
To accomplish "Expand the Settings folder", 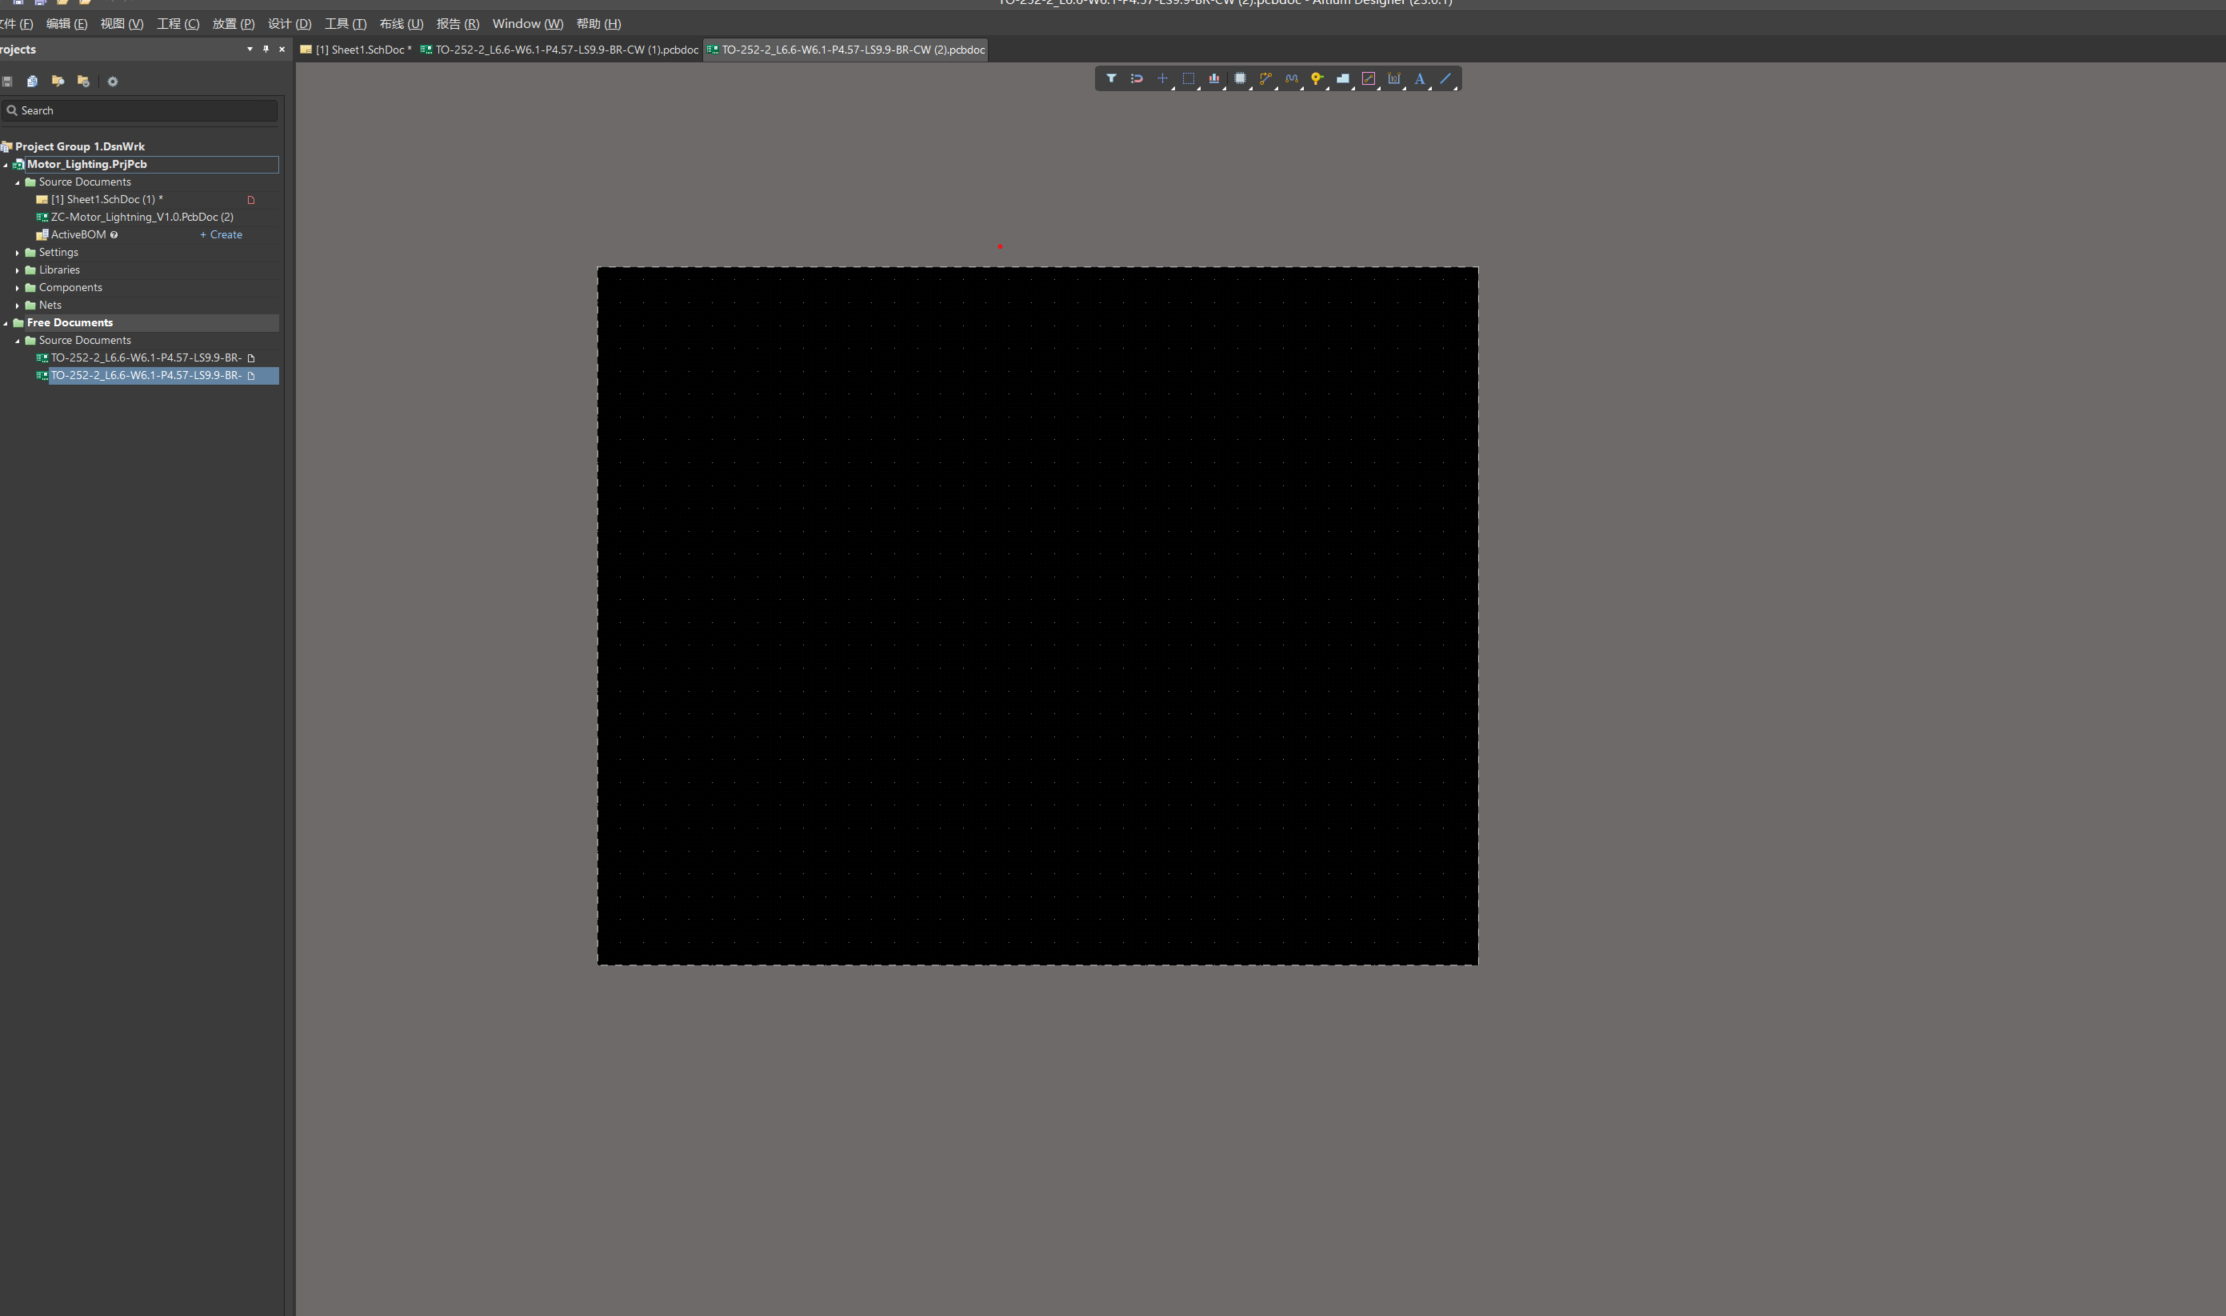I will coord(17,253).
